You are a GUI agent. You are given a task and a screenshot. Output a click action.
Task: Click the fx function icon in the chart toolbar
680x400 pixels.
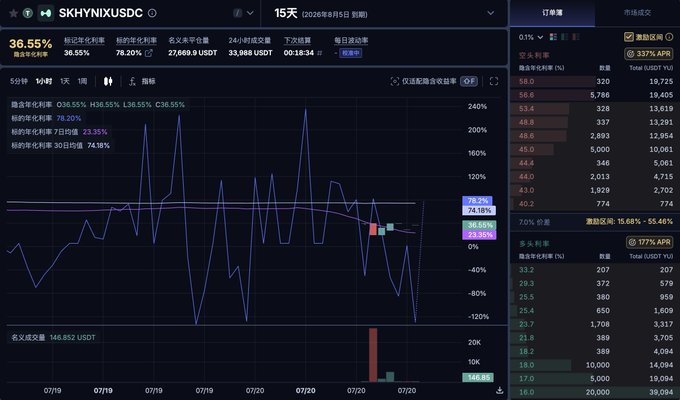[132, 81]
